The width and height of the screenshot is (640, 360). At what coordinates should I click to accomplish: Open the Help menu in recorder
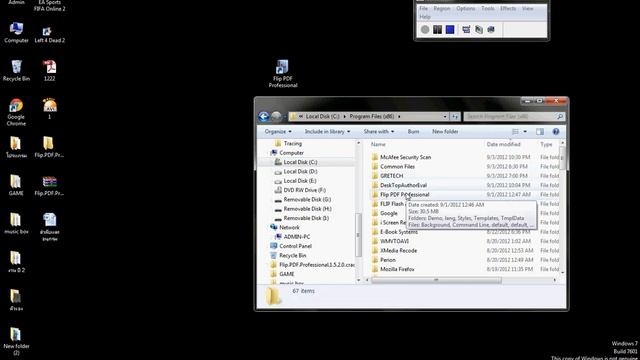pos(425,17)
